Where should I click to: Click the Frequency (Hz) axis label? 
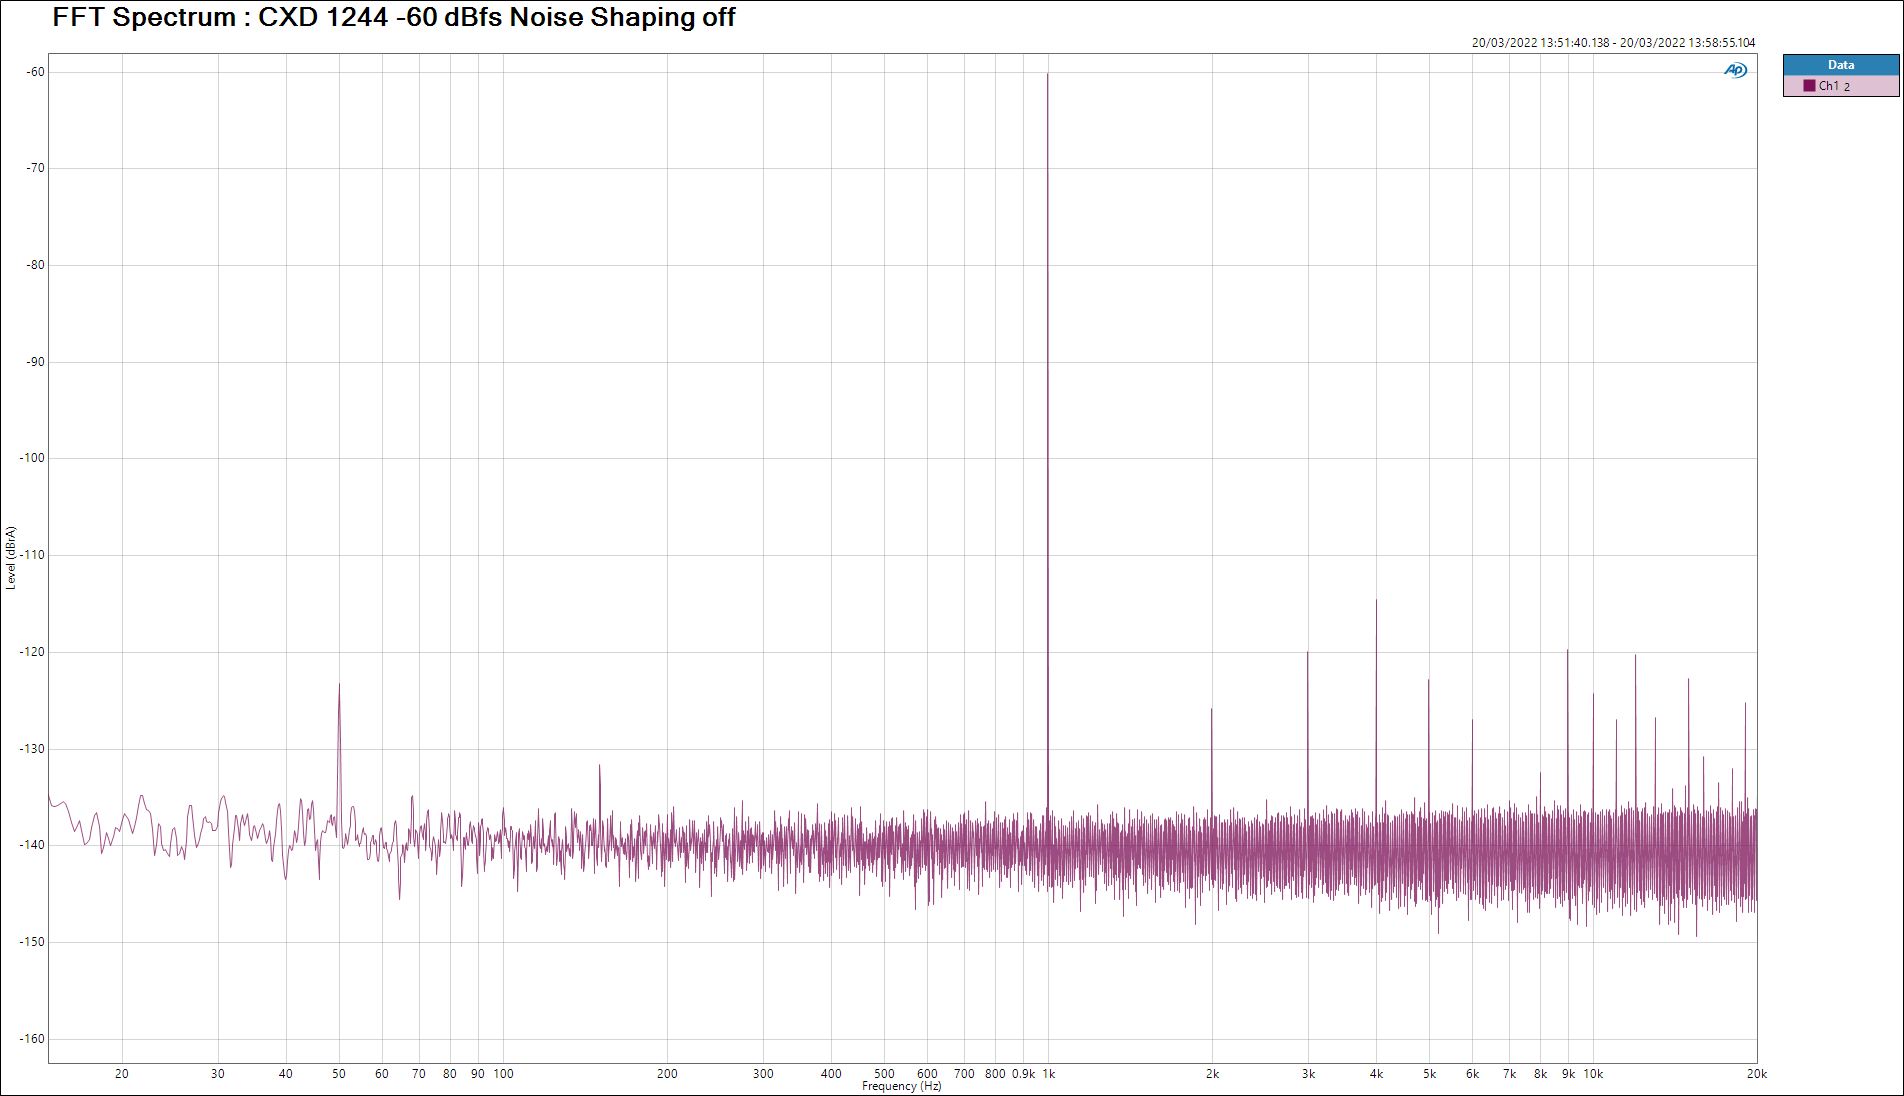tap(901, 1086)
